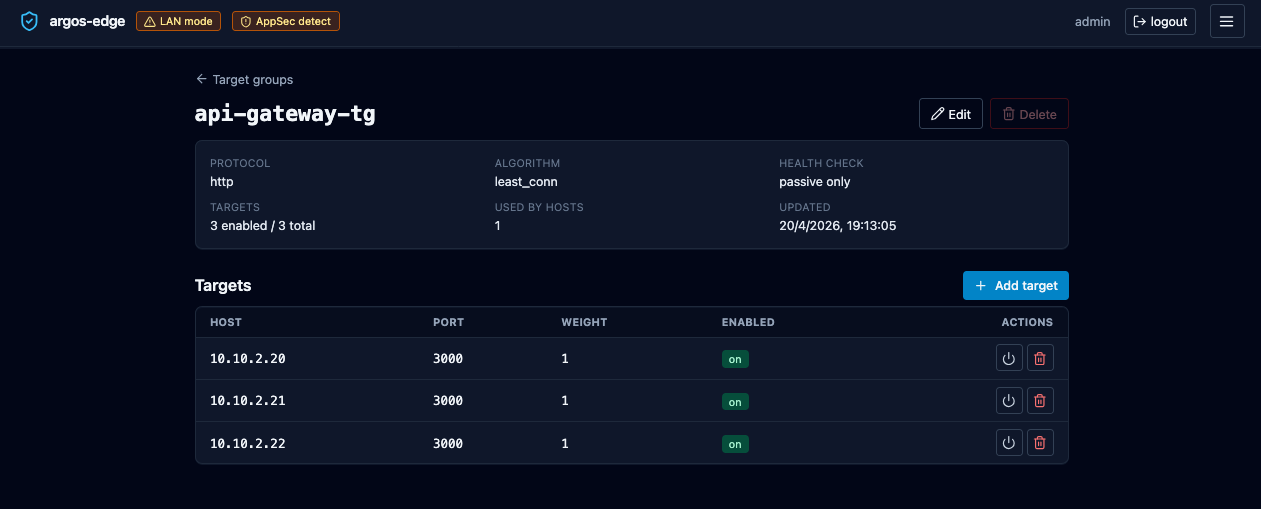Click host cell 10.10.2.22
The height and width of the screenshot is (509, 1261).
point(248,442)
